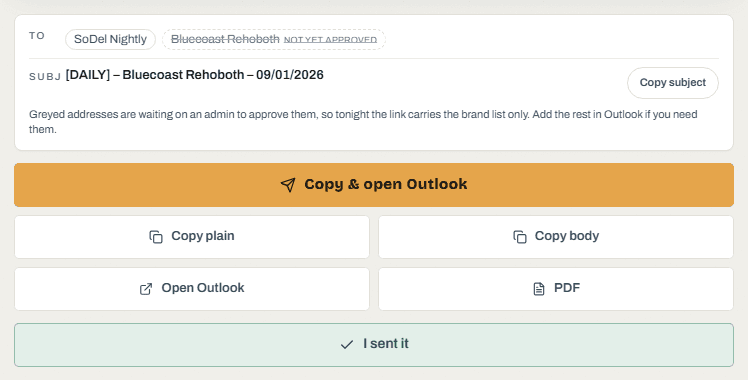Click the copy icon beside Copy body
This screenshot has height=380, width=748.
pos(520,237)
